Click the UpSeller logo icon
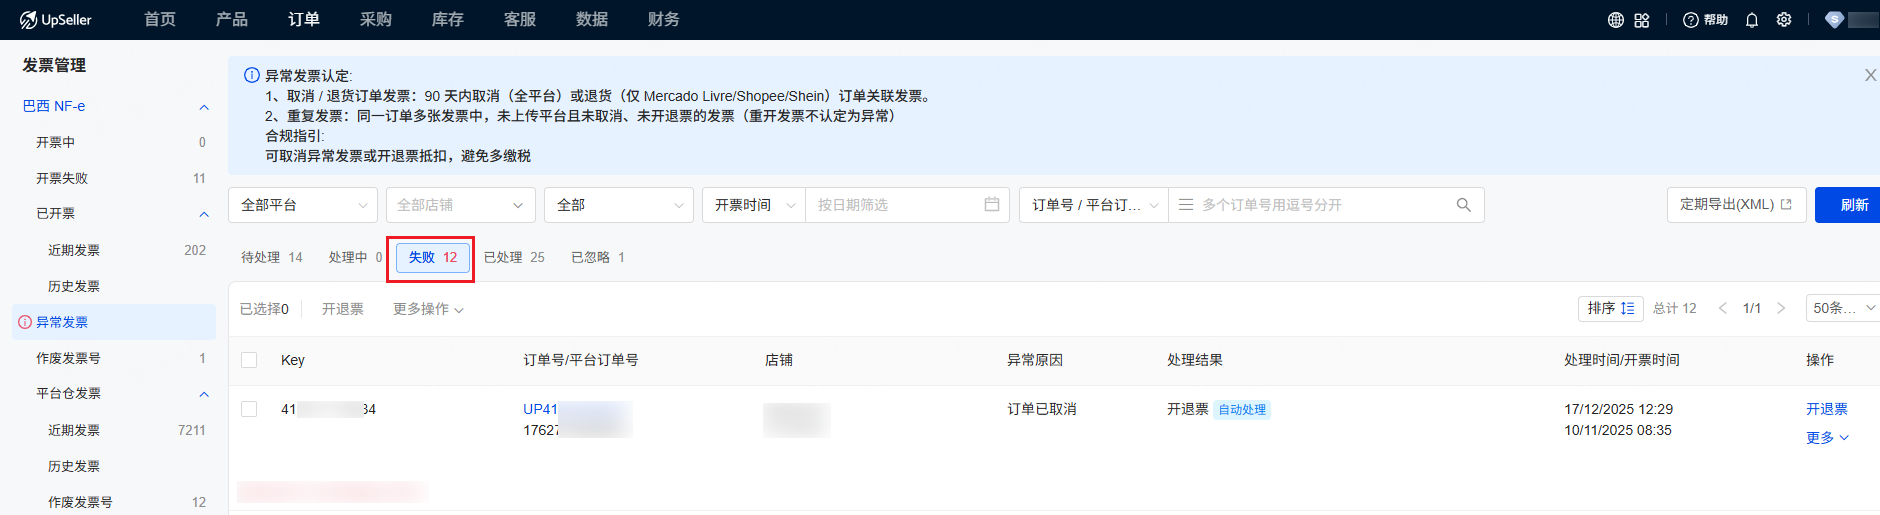 tap(28, 20)
